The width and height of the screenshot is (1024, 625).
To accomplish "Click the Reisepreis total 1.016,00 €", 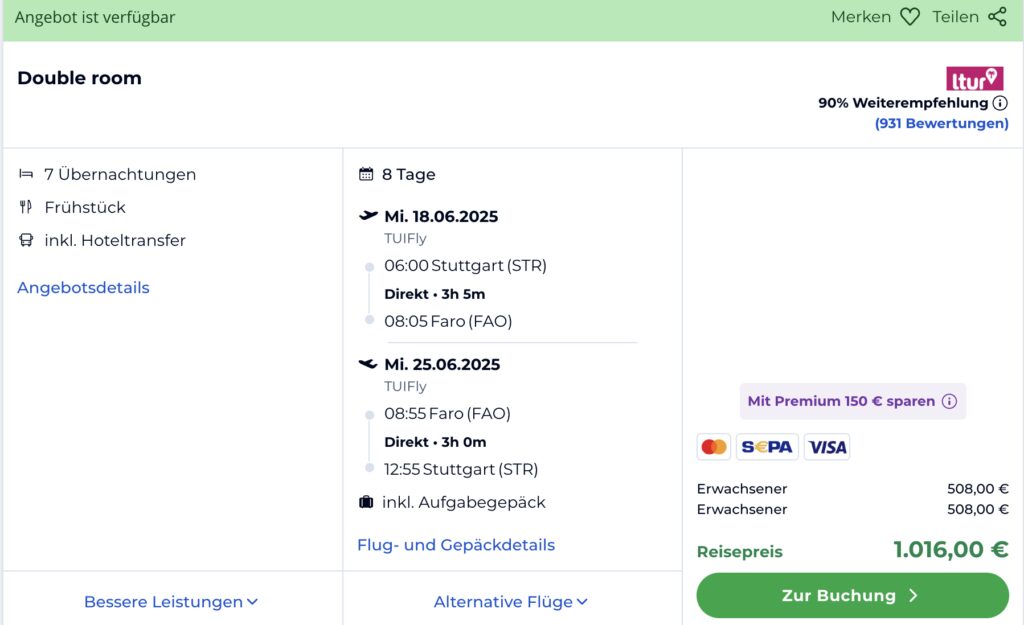I will (950, 550).
